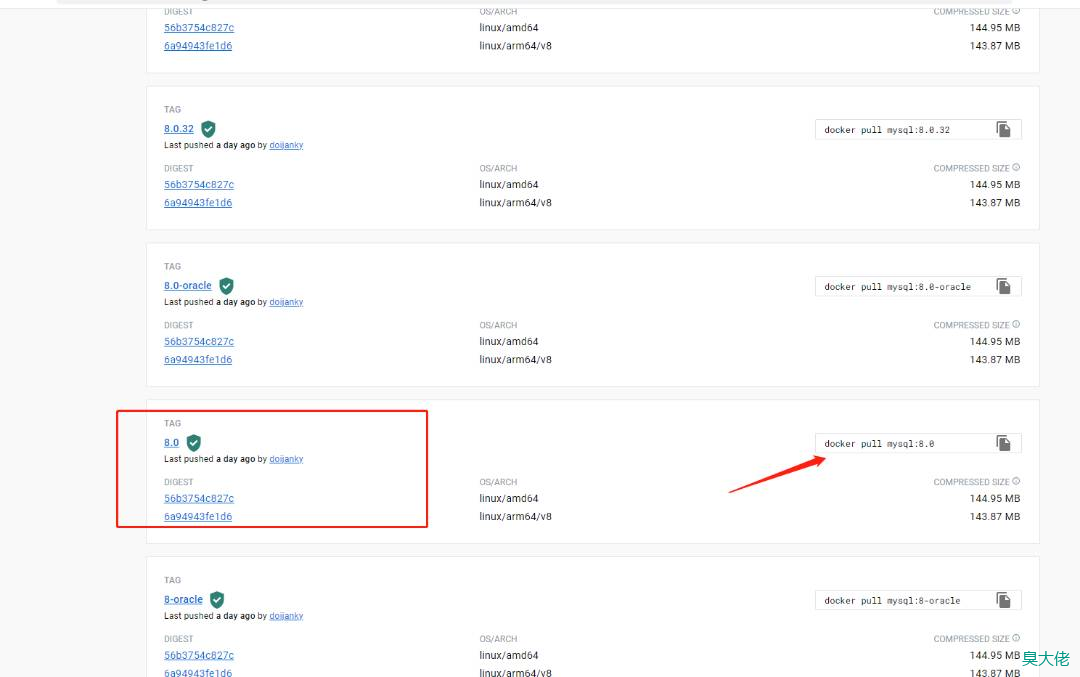This screenshot has width=1080, height=677.
Task: Open digest 56b3754c827c under tag 8.0.32
Action: [x=199, y=185]
